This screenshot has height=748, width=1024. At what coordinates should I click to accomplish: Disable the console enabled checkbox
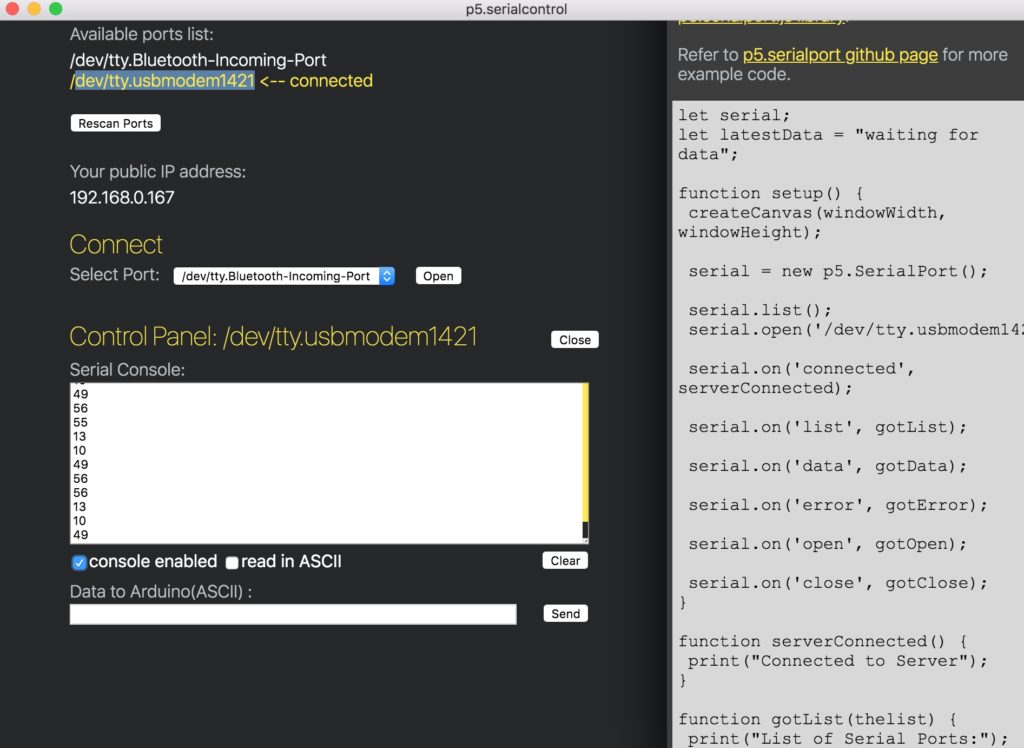[79, 562]
